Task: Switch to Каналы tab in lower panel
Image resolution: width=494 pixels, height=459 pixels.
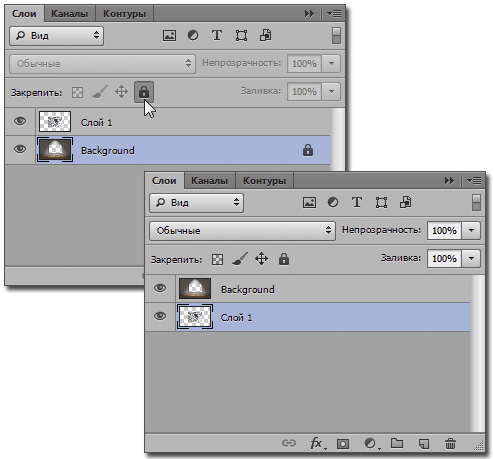Action: pyautogui.click(x=210, y=181)
